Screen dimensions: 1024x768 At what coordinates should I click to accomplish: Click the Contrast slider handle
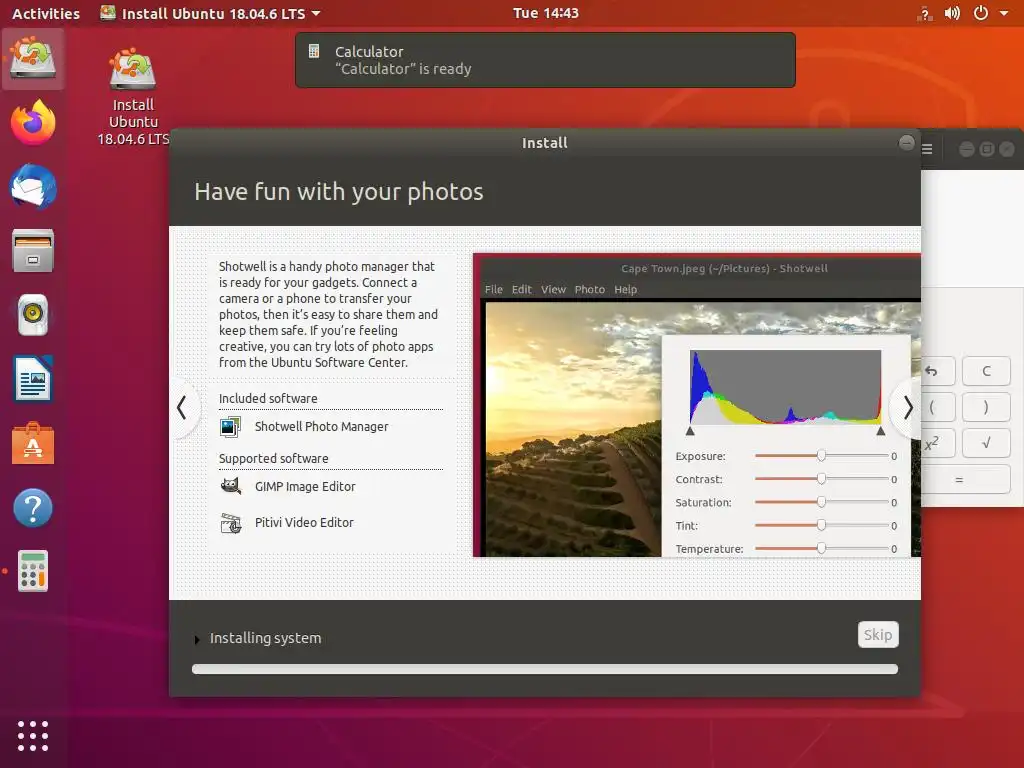coord(821,479)
